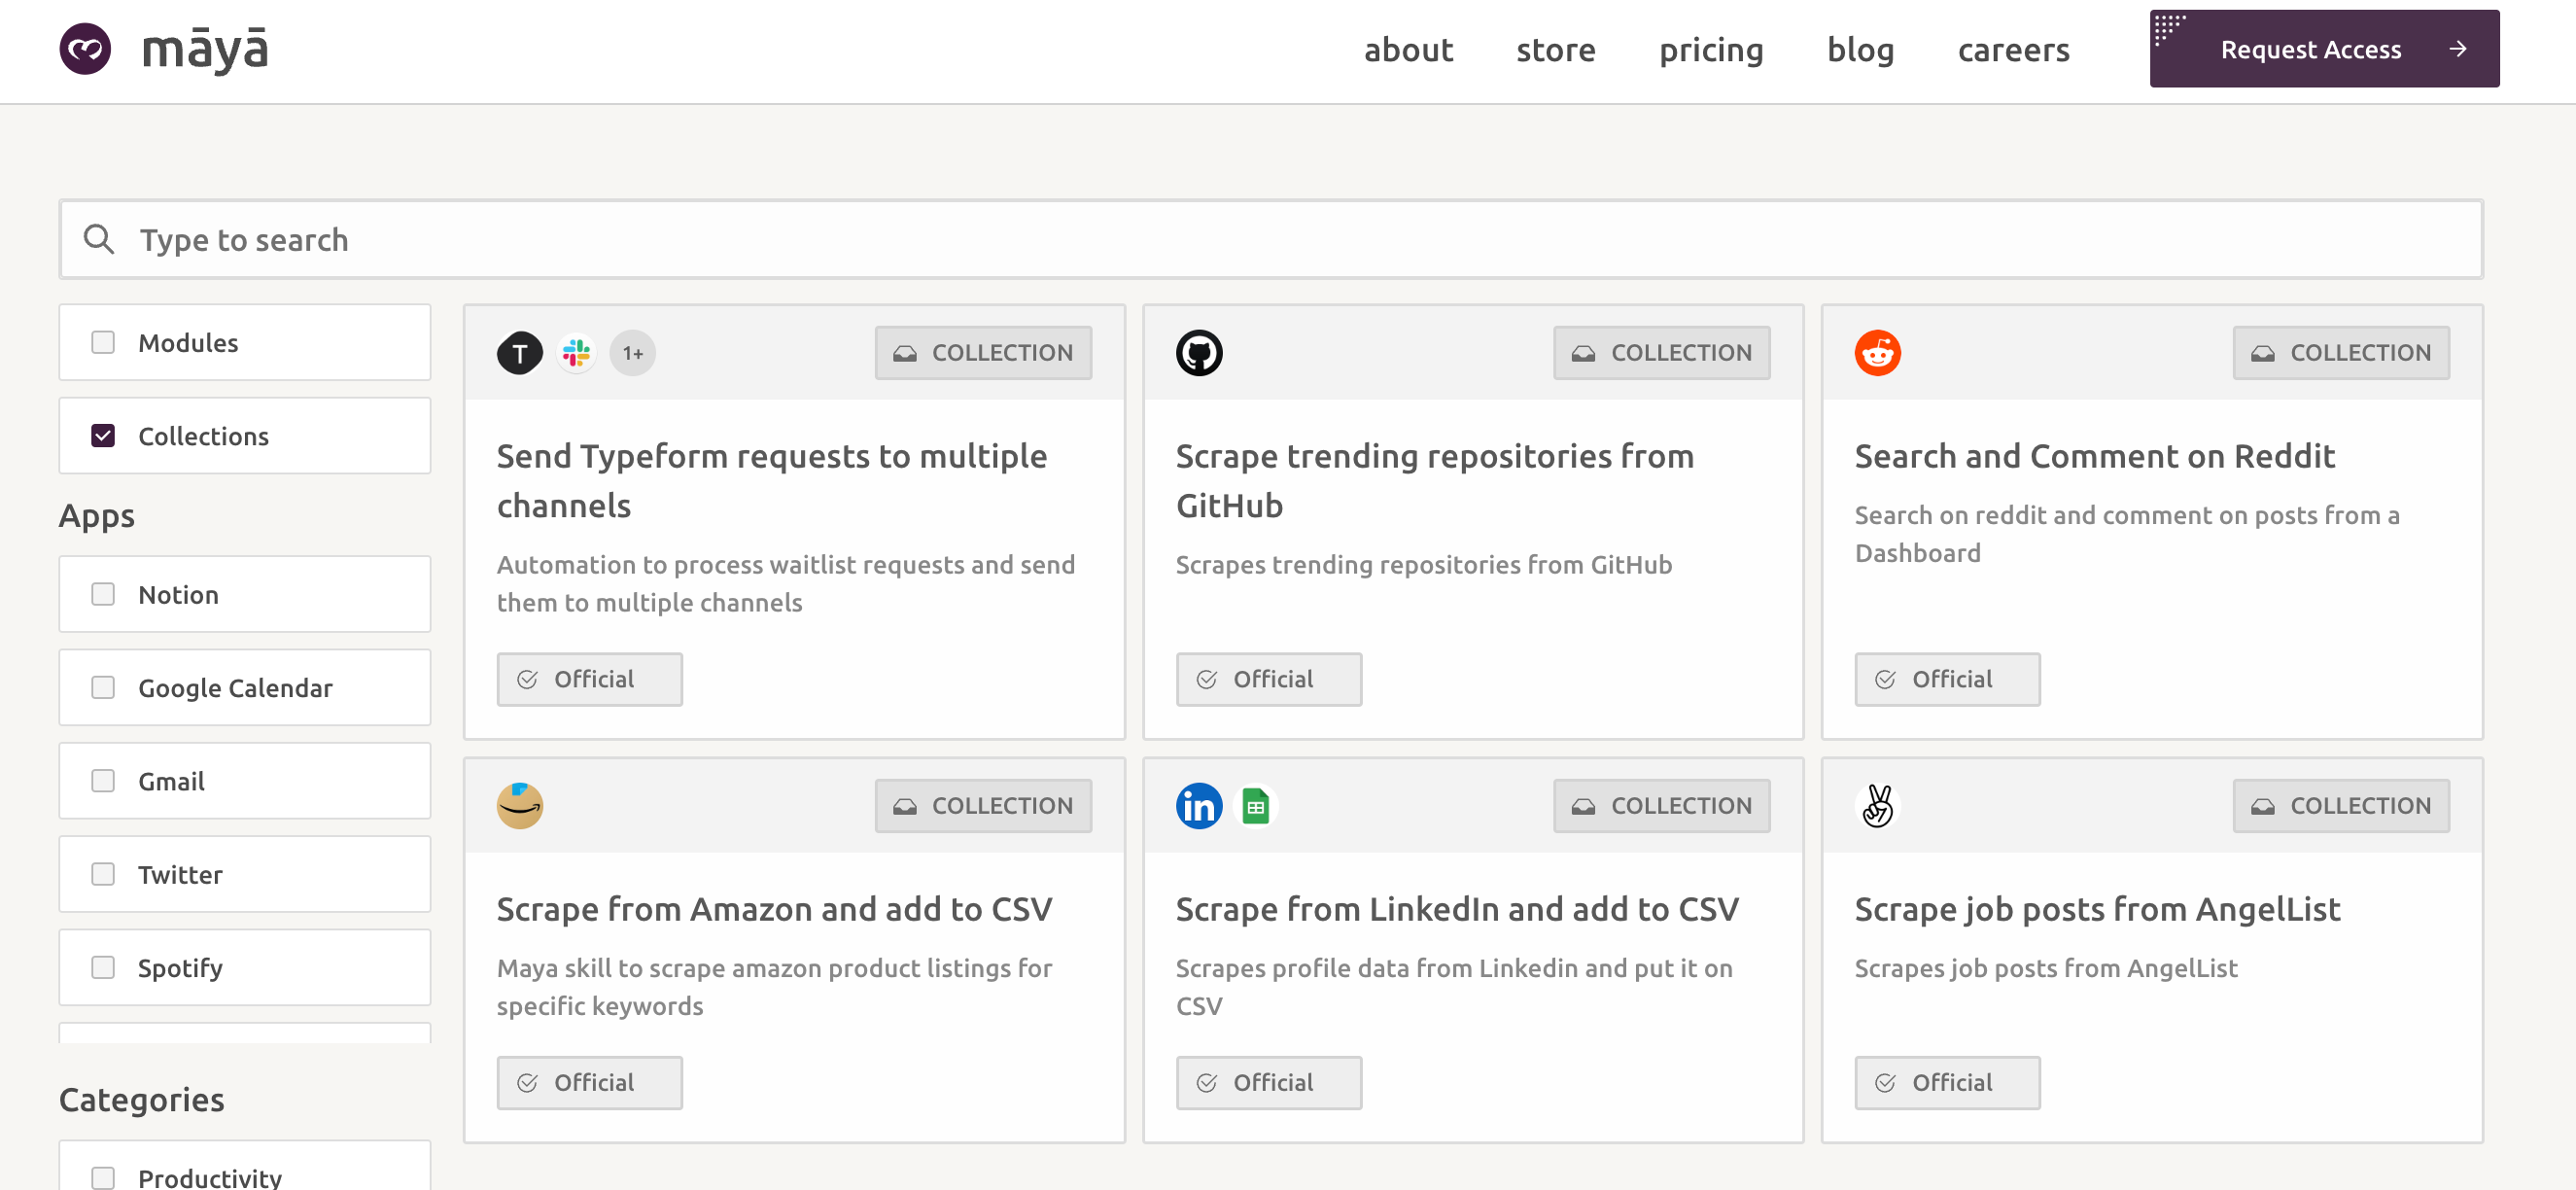This screenshot has width=2576, height=1190.
Task: Open 'Scrape from Amazon and add to CSV' title
Action: 774,909
